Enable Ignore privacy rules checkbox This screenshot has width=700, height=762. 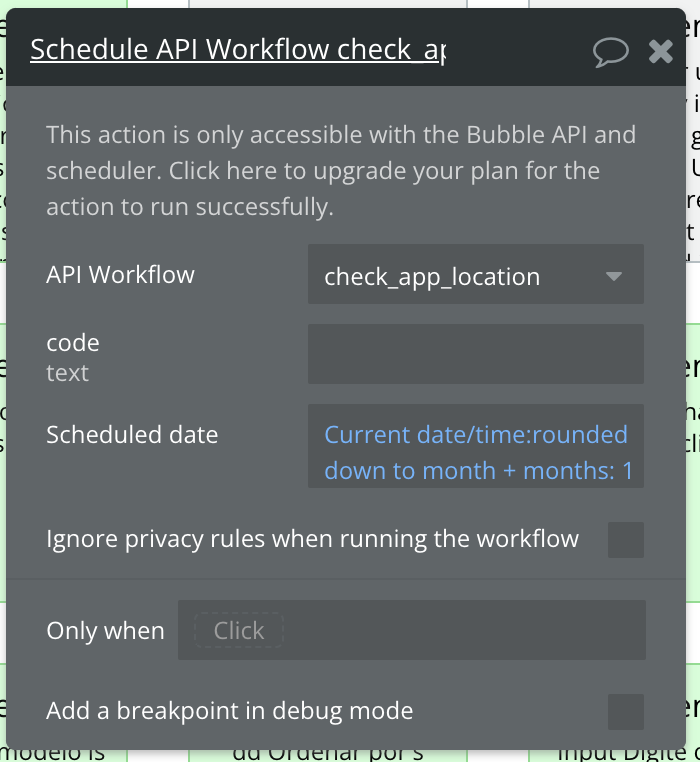[x=626, y=540]
